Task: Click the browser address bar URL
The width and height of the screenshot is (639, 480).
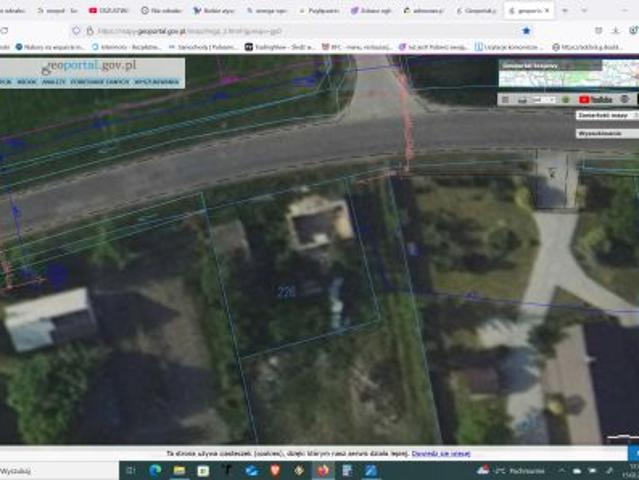Action: 189,31
